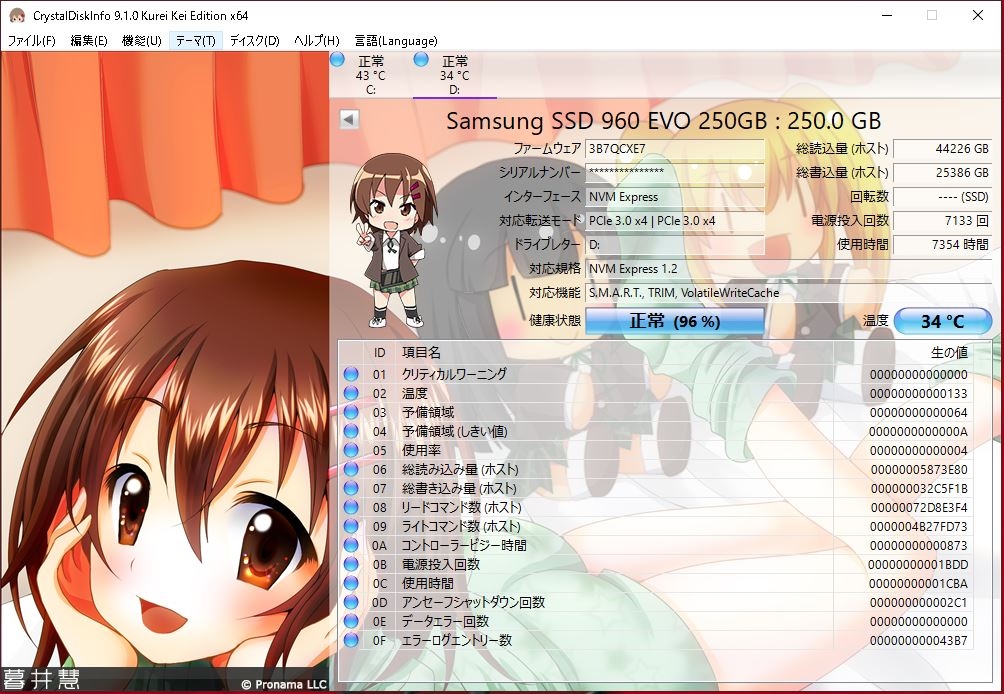
Task: Open the ディスク(D) menu
Action: point(254,41)
